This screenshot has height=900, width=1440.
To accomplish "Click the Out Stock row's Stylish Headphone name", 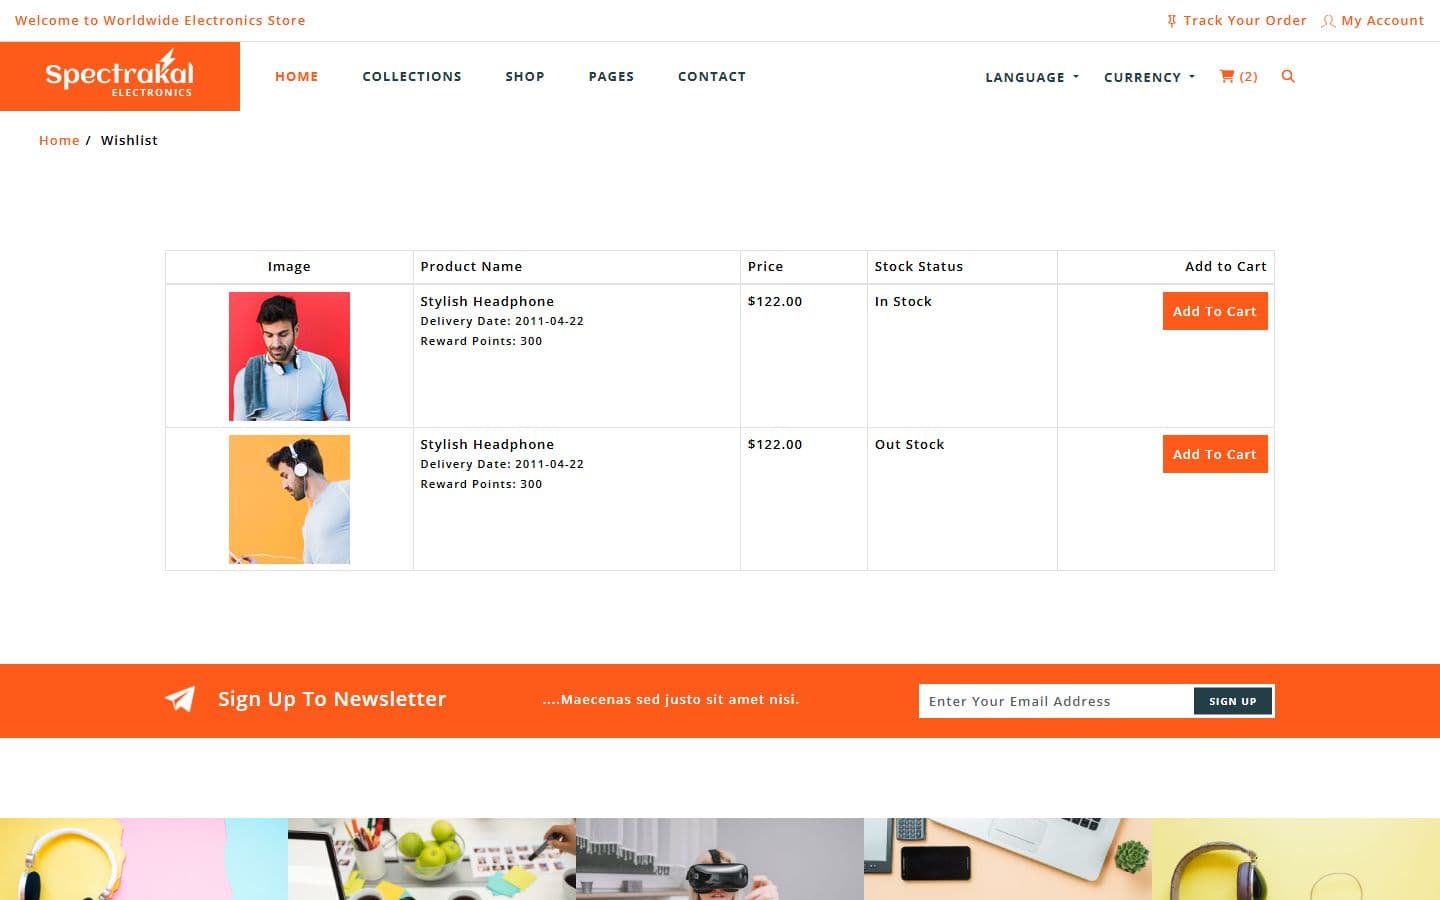I will coord(487,444).
